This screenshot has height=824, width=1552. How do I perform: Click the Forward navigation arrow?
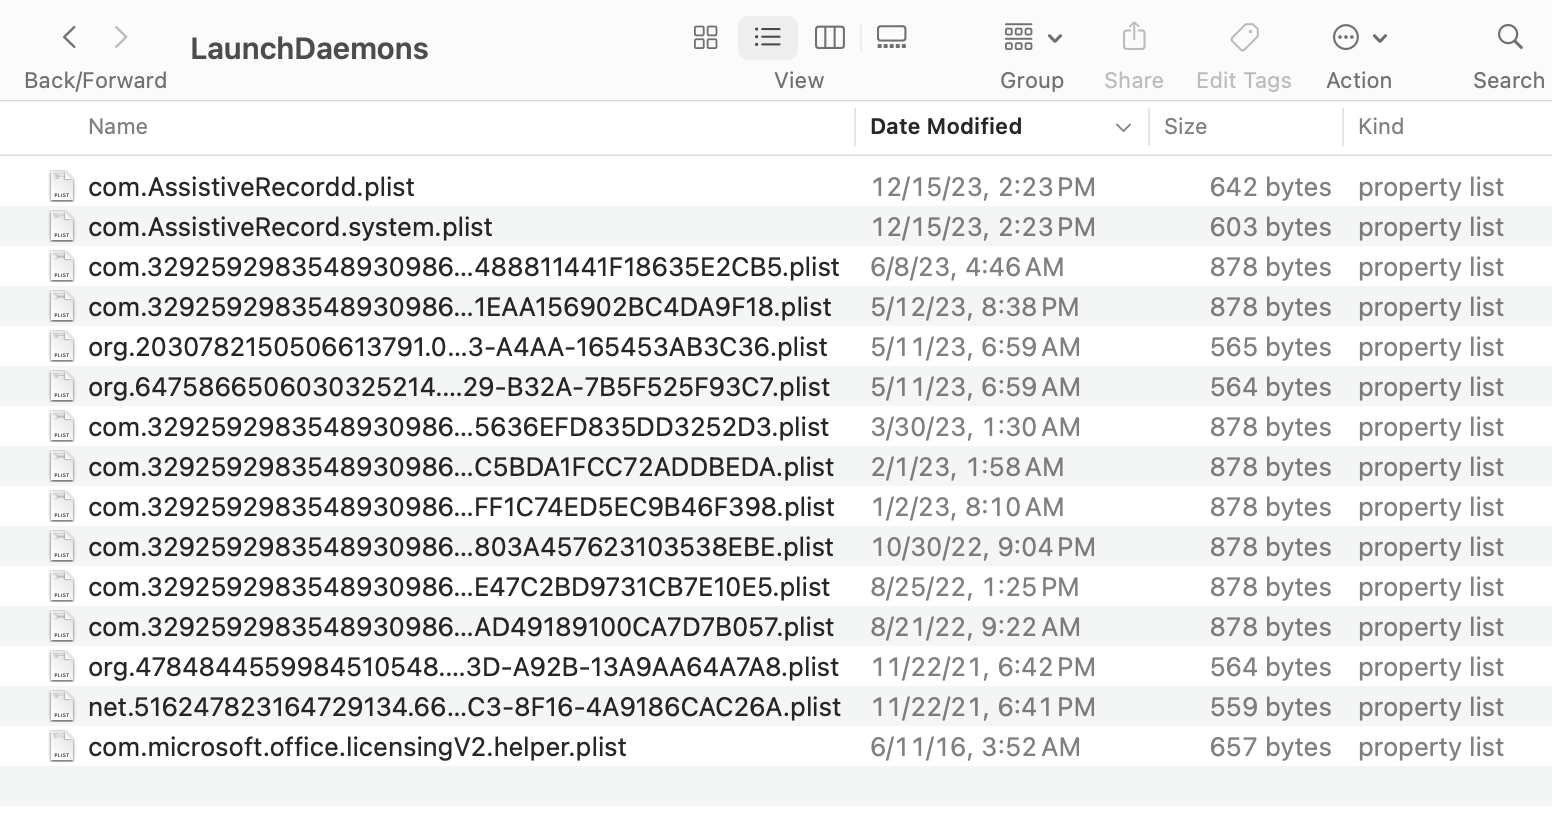[x=121, y=38]
